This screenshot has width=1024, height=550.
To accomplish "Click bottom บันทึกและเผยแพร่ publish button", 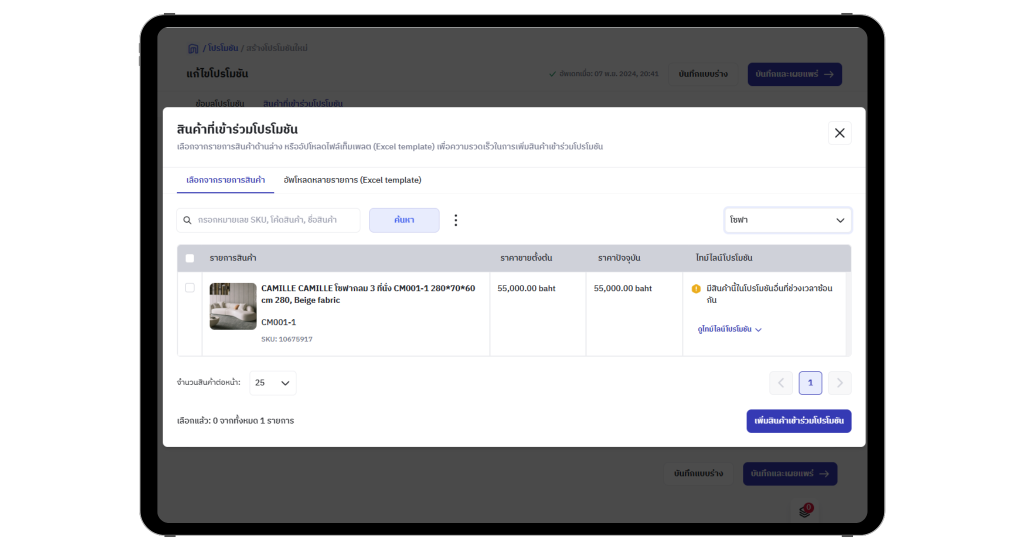I will (790, 474).
